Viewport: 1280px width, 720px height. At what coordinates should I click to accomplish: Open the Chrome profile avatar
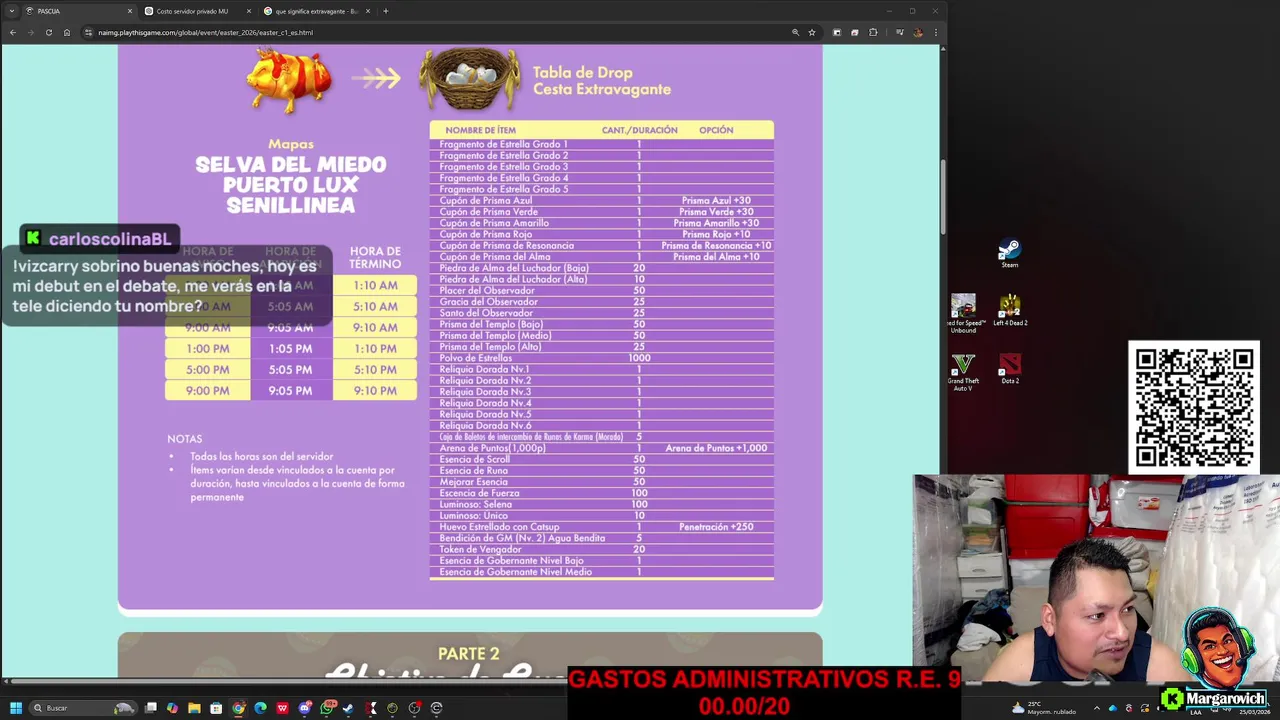pyautogui.click(x=918, y=32)
